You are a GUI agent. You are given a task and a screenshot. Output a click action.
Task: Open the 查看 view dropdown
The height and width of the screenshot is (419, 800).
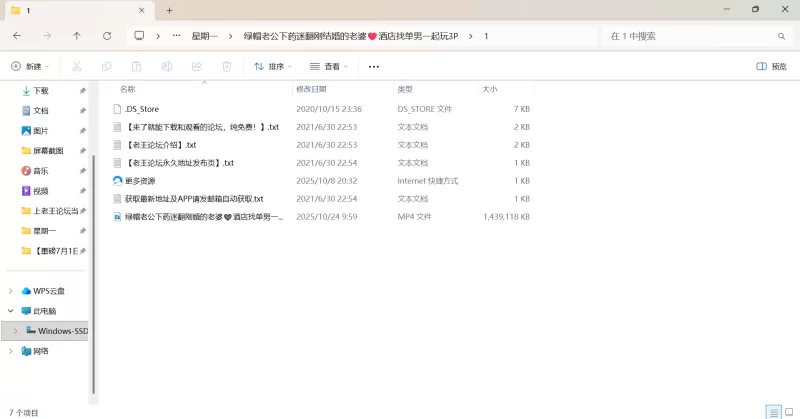[x=328, y=67]
